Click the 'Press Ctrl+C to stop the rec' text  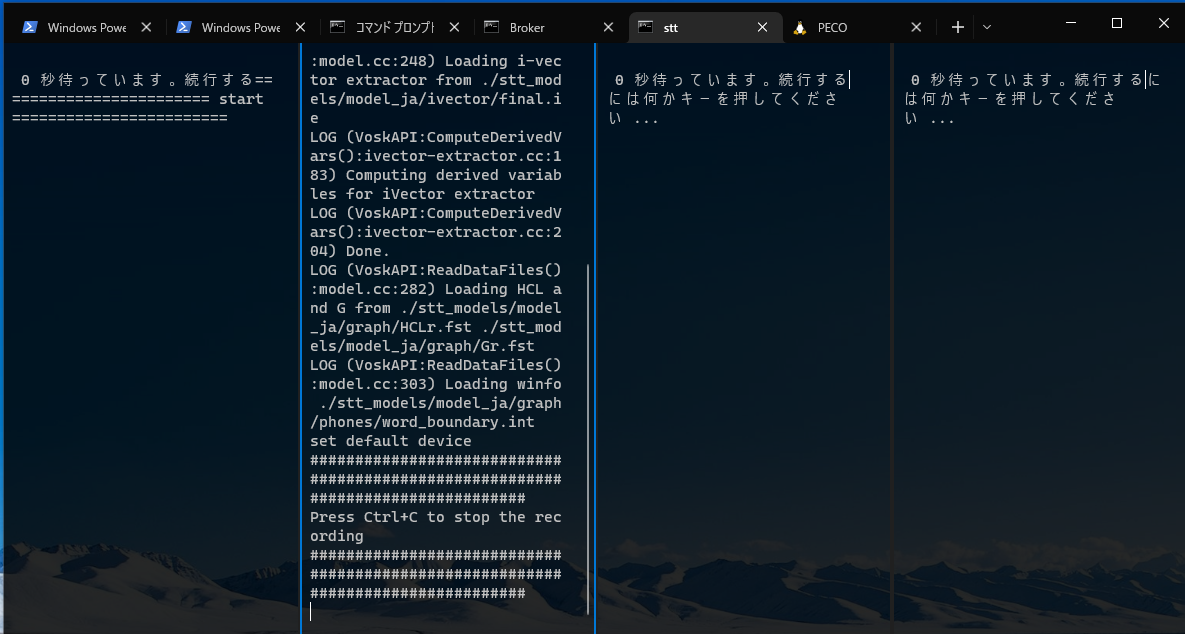tap(435, 517)
